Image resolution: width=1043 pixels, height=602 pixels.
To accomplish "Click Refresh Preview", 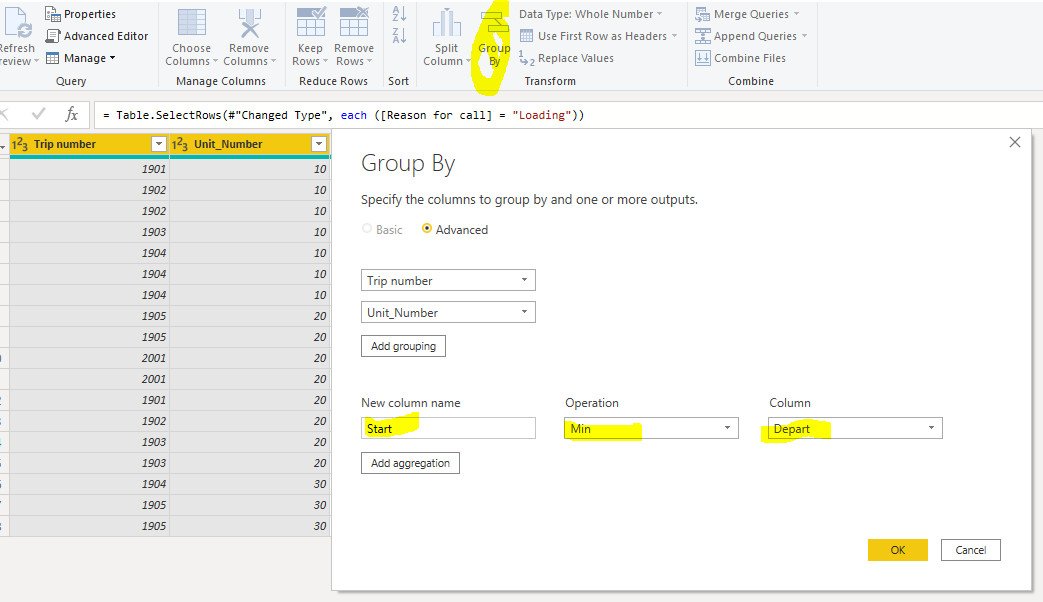I will click(x=18, y=37).
